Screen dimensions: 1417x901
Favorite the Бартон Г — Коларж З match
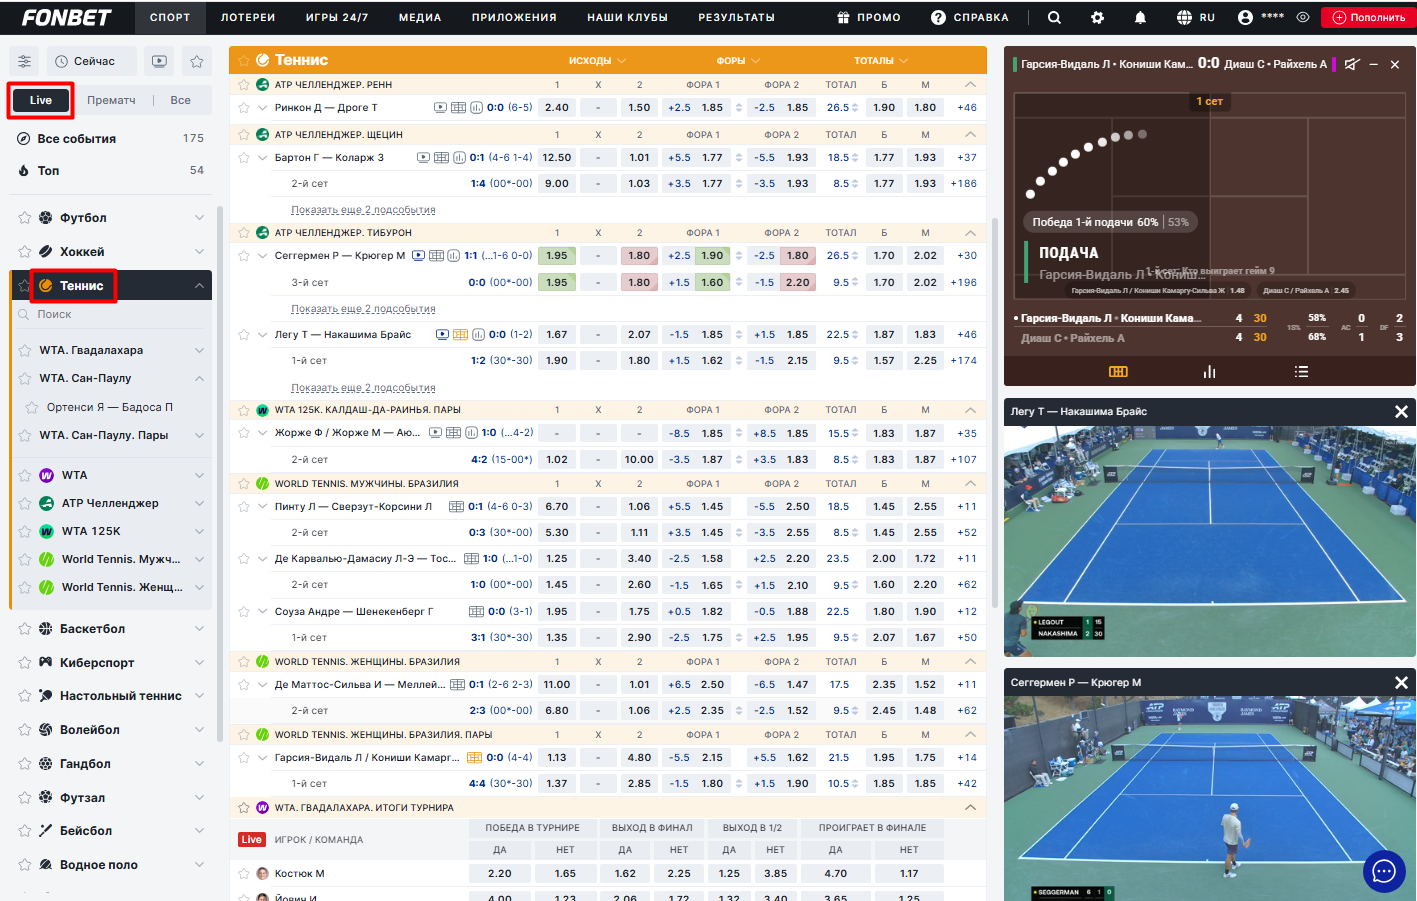(x=244, y=158)
